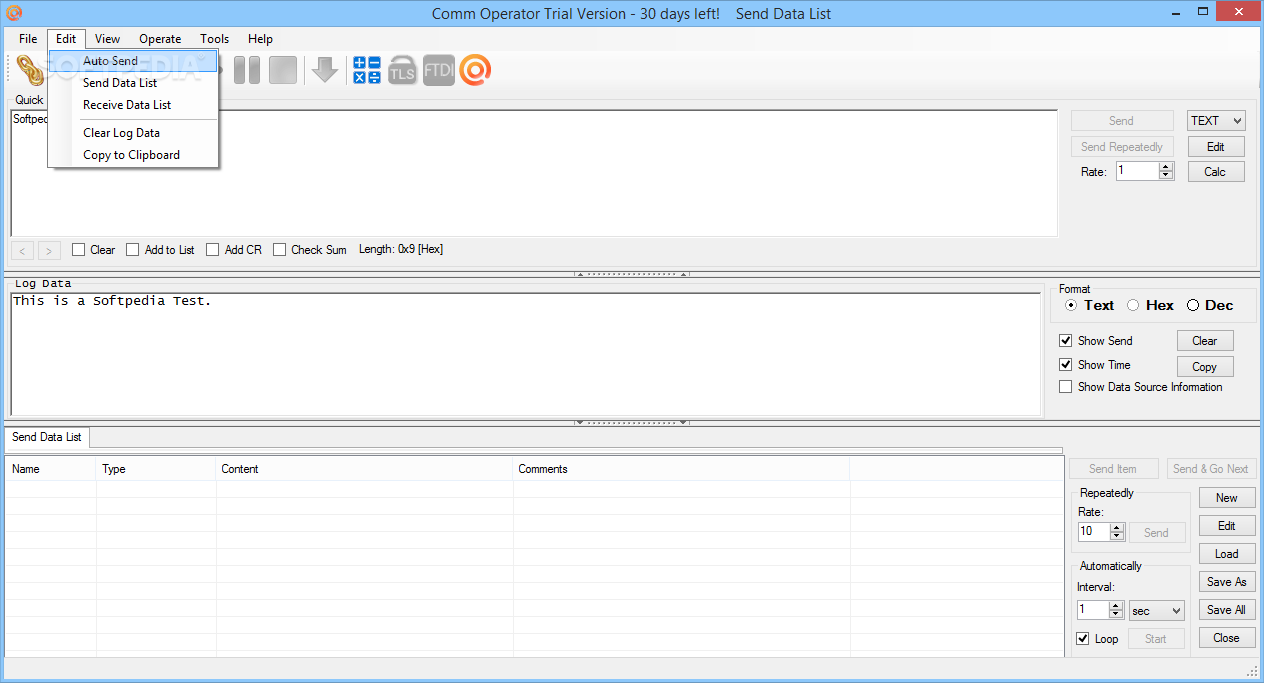Viewport: 1264px width, 683px height.
Task: Click the FTDI toolbar icon
Action: coord(439,70)
